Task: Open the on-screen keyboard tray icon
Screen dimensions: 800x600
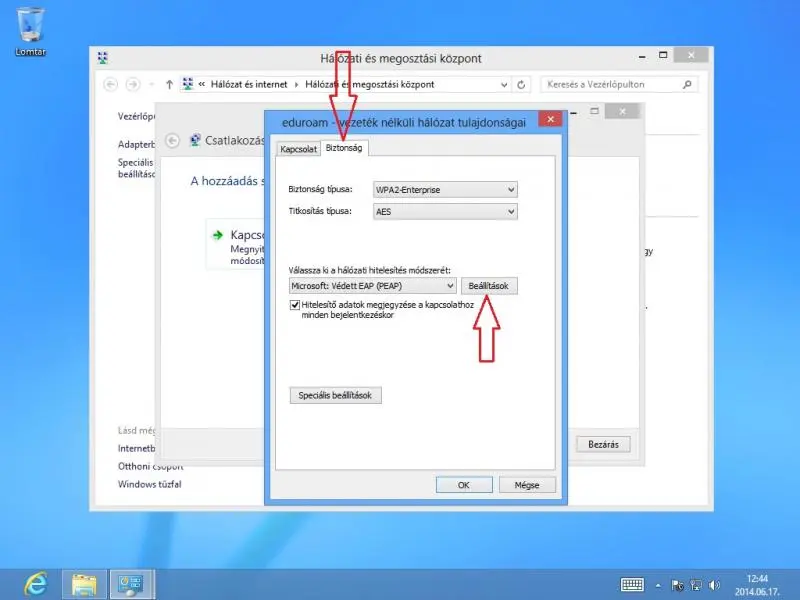Action: 632,584
